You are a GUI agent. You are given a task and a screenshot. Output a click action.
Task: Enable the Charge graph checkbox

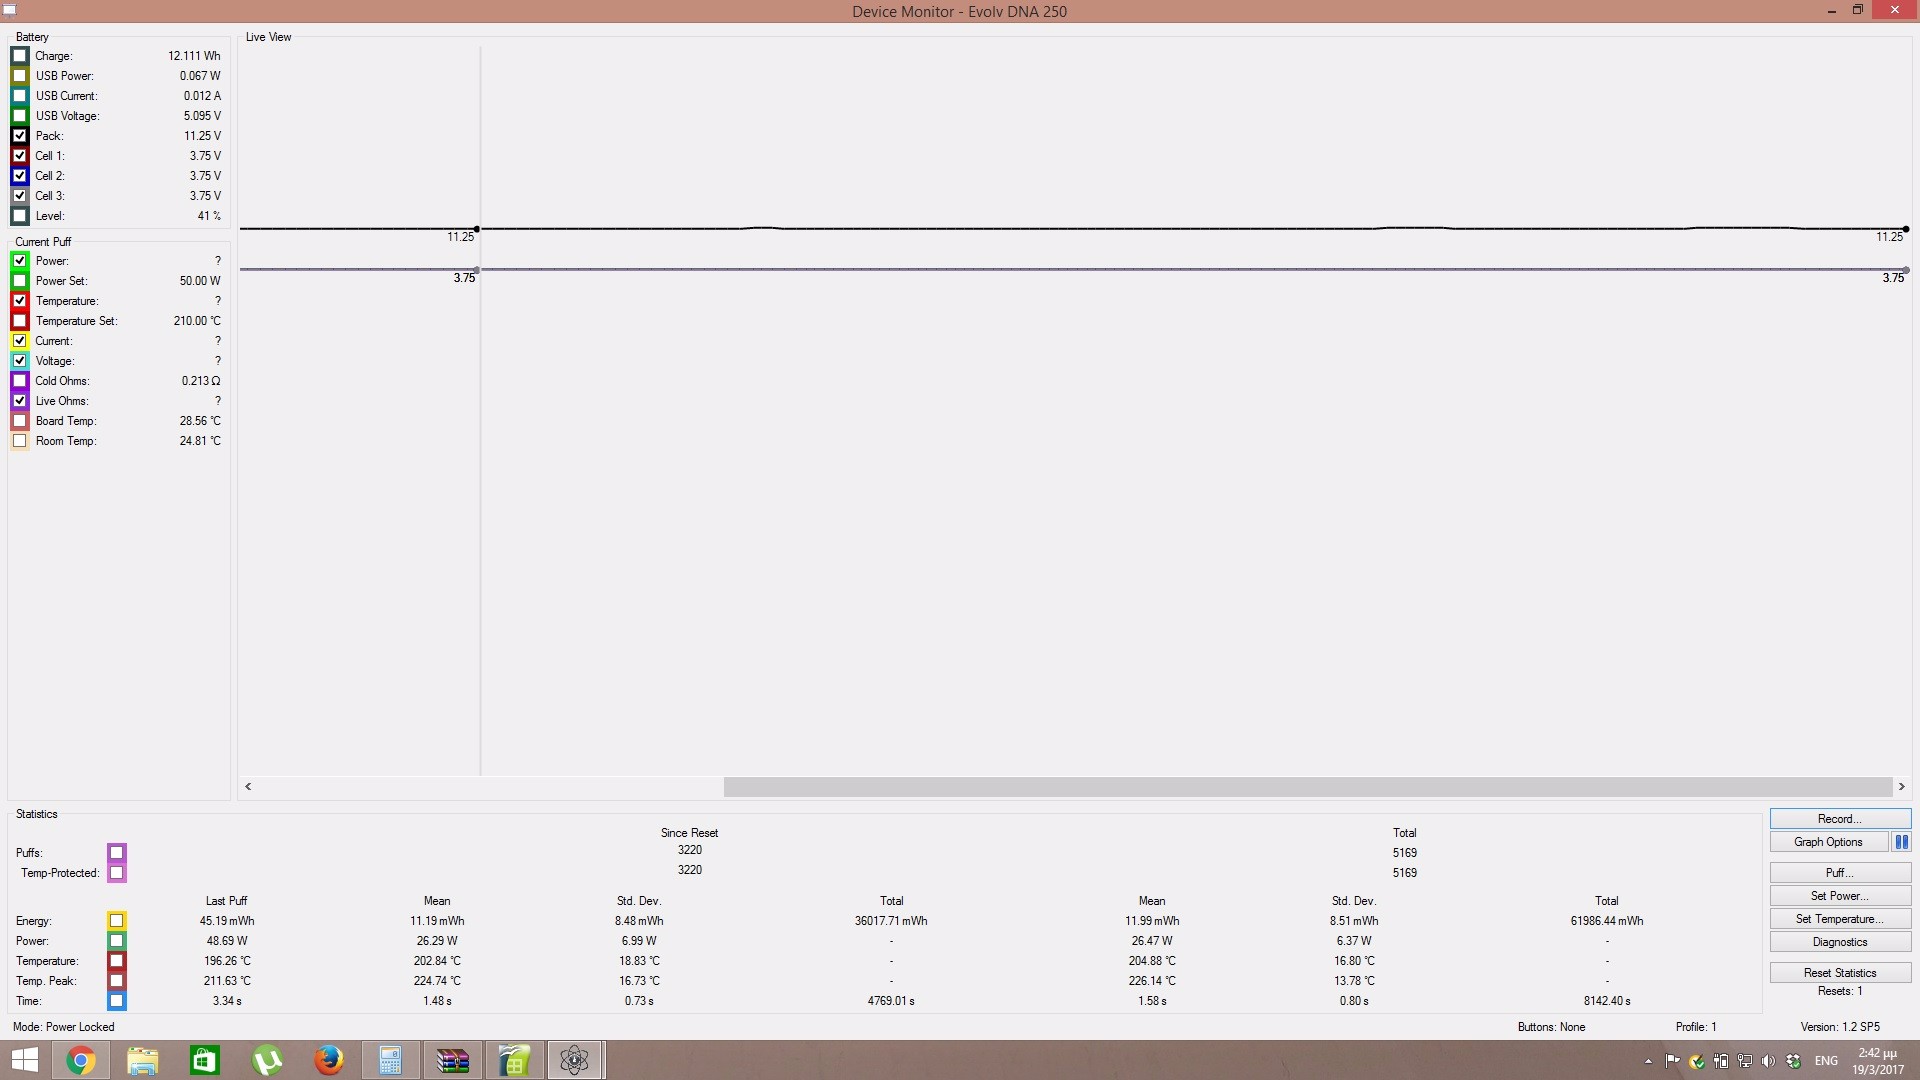click(20, 56)
